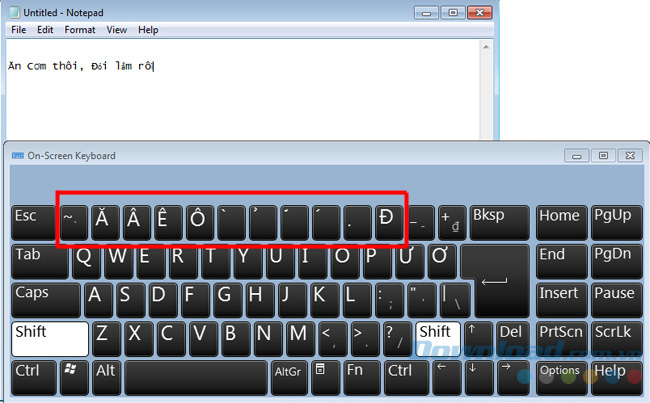This screenshot has width=650, height=403.
Task: Tap the quotation mark key
Action: point(422,300)
